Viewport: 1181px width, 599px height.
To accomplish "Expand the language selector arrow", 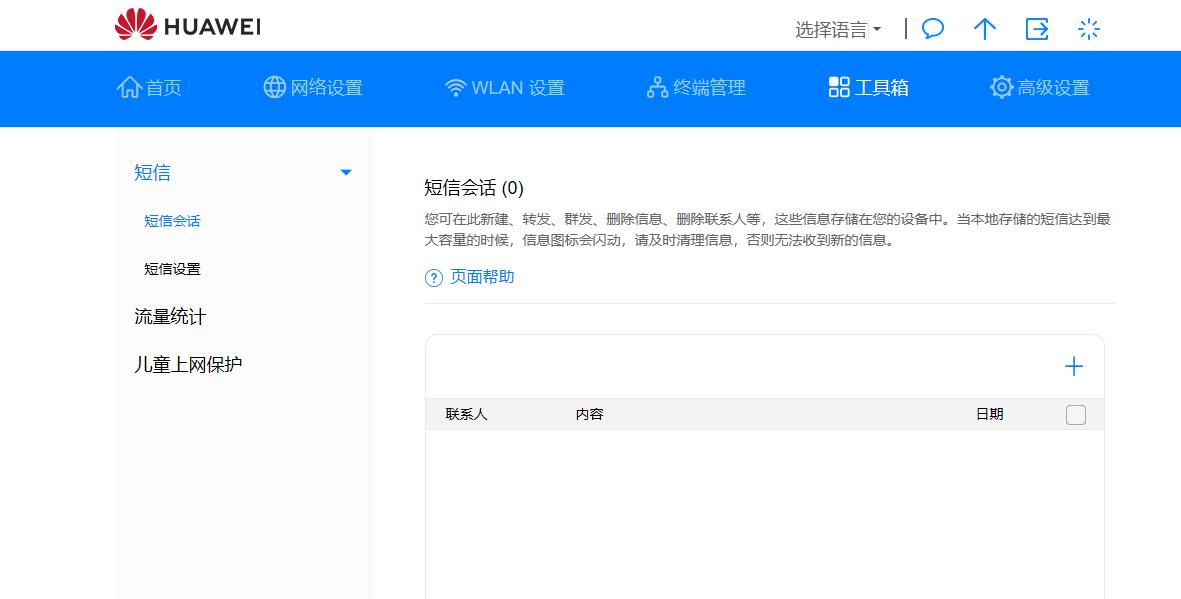I will click(877, 29).
